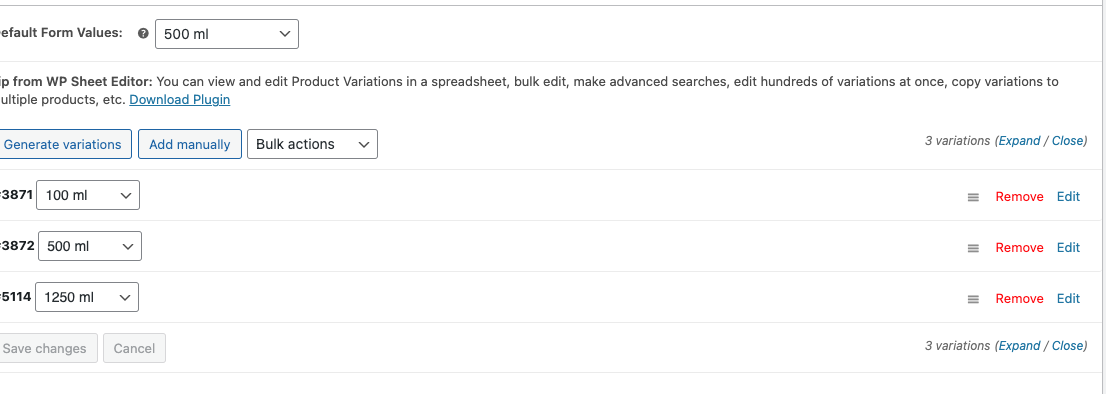Expand all variations using top Expand link
The image size is (1106, 394).
pos(1019,140)
